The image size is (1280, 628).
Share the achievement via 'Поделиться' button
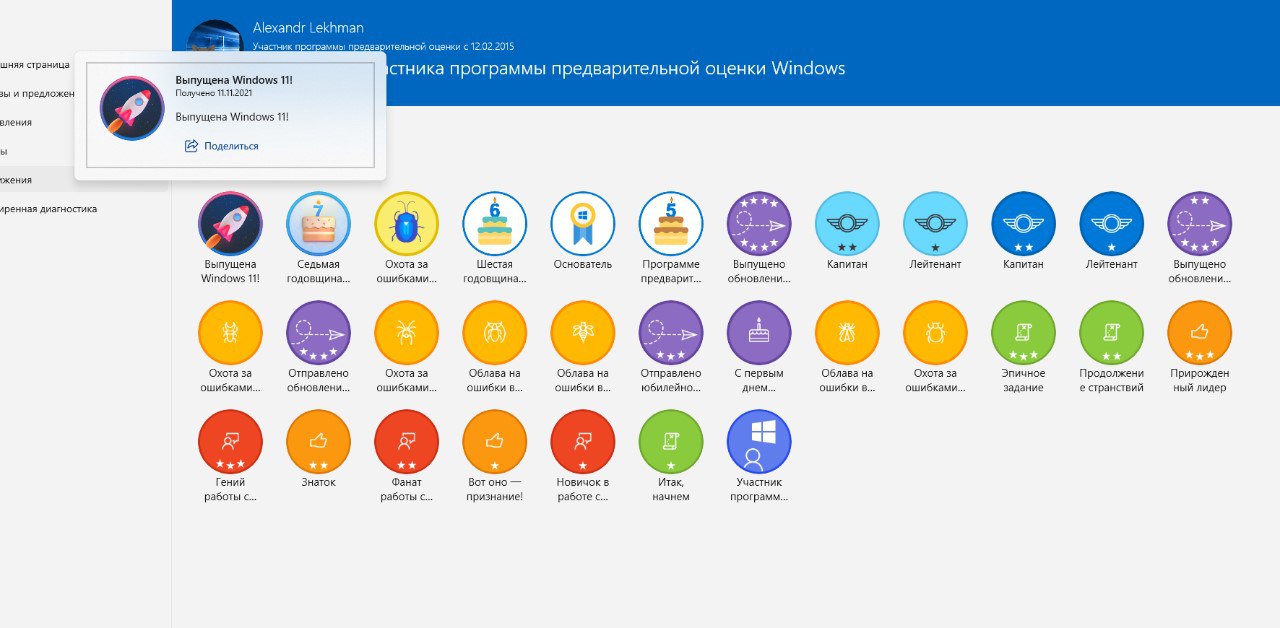pyautogui.click(x=222, y=146)
